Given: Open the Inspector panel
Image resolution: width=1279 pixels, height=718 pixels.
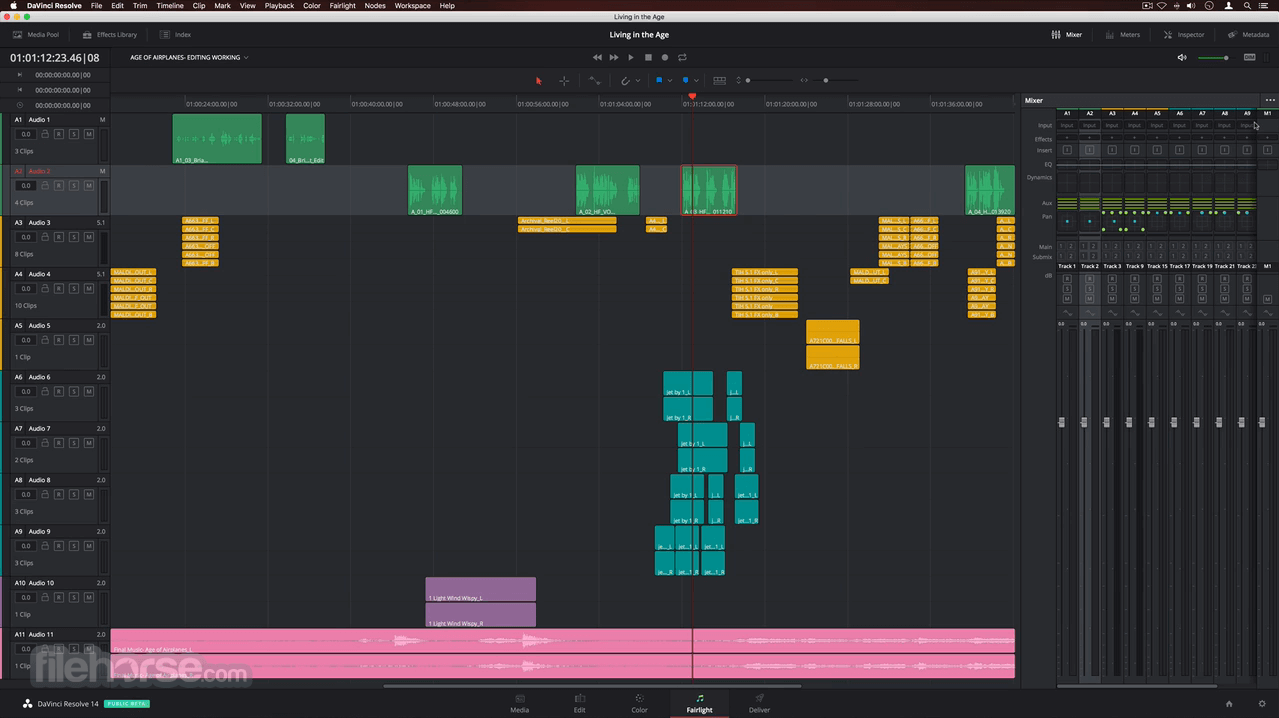Looking at the screenshot, I should coord(1184,34).
